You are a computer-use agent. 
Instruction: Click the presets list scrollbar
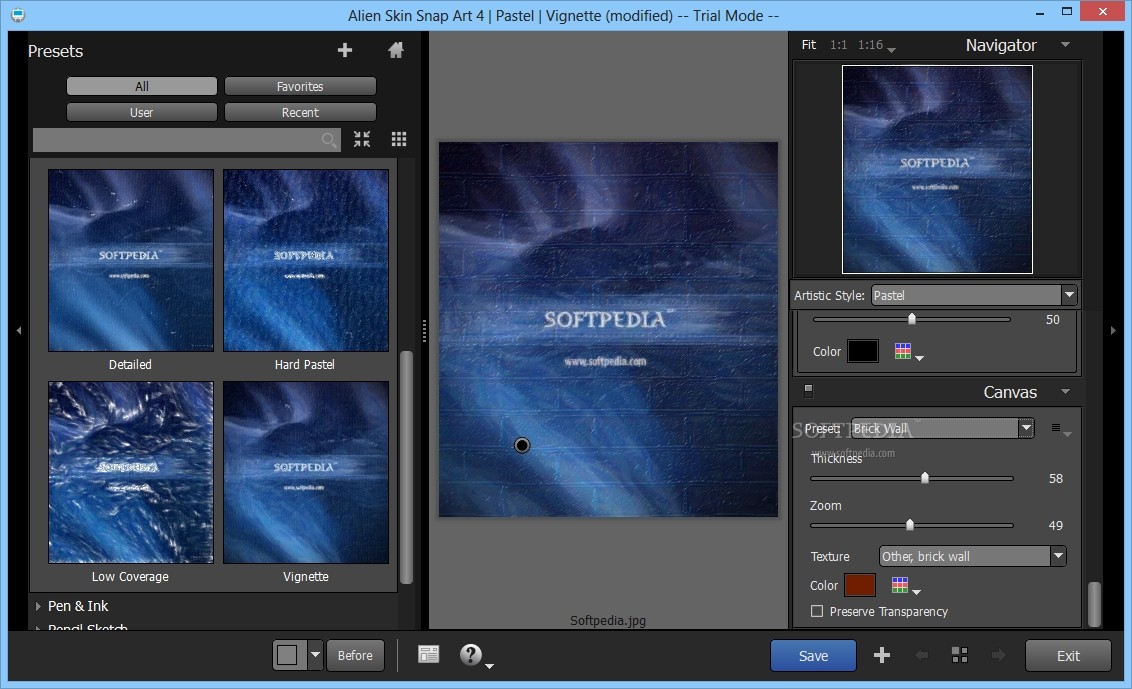click(x=406, y=467)
